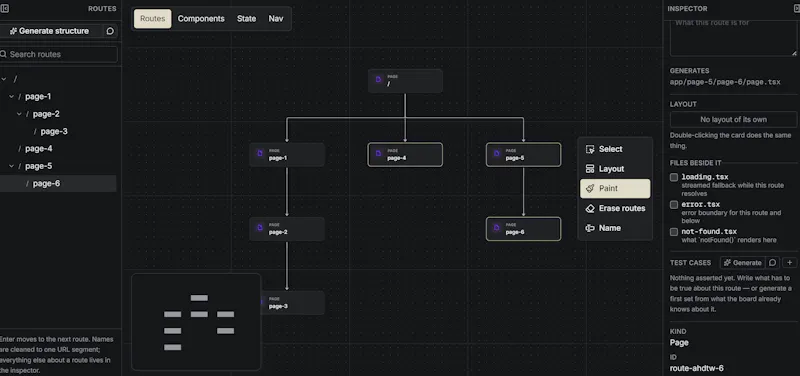
Task: Switch to the Components tab
Action: [x=201, y=19]
